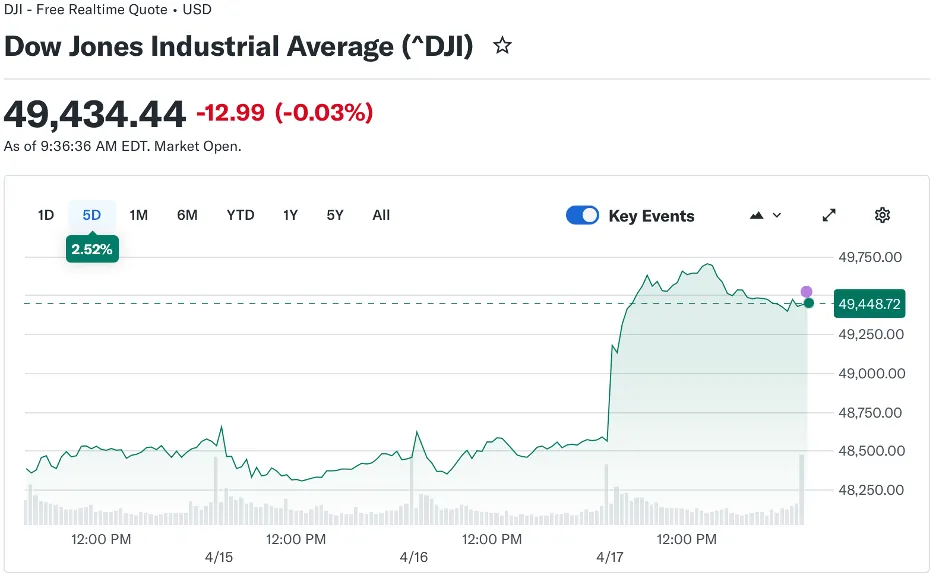
Task: Expand chart to full screen
Action: tap(829, 215)
